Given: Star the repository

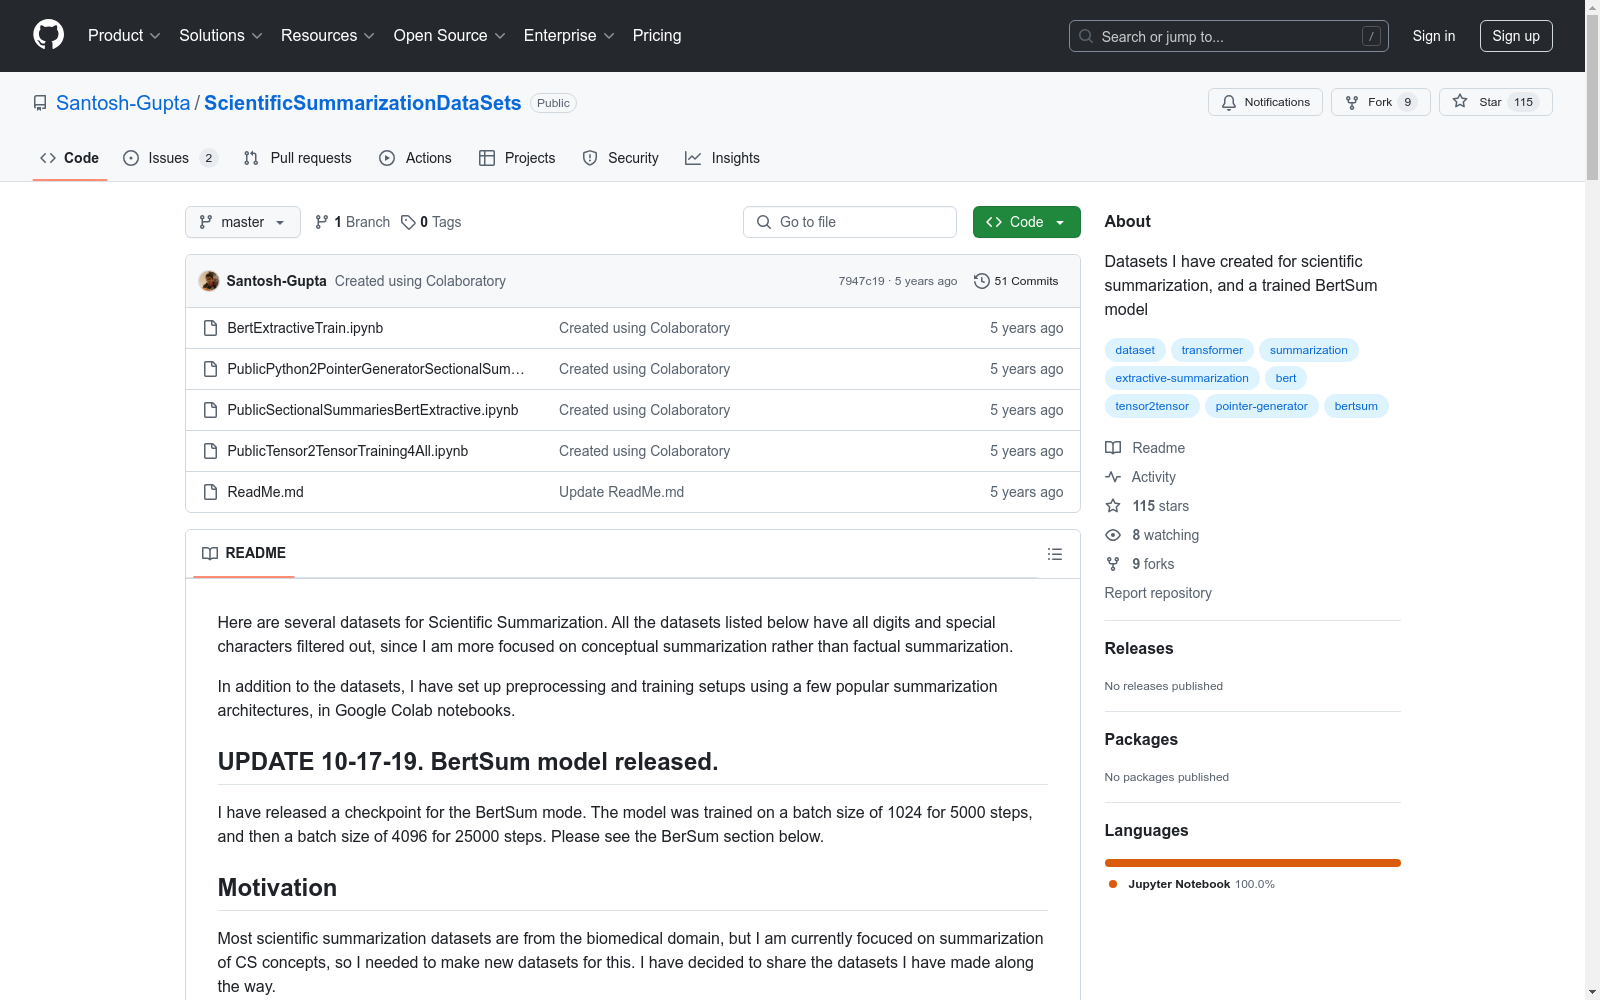Looking at the screenshot, I should [x=1495, y=102].
